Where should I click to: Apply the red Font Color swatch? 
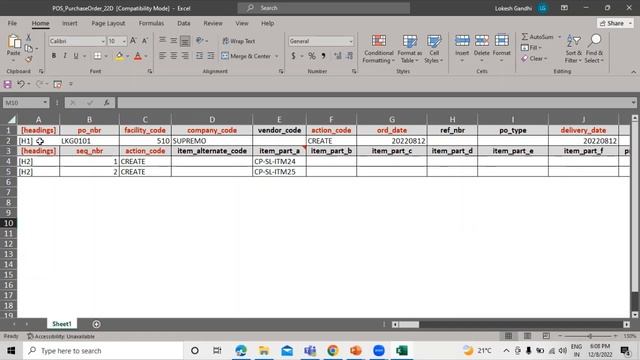pos(138,56)
